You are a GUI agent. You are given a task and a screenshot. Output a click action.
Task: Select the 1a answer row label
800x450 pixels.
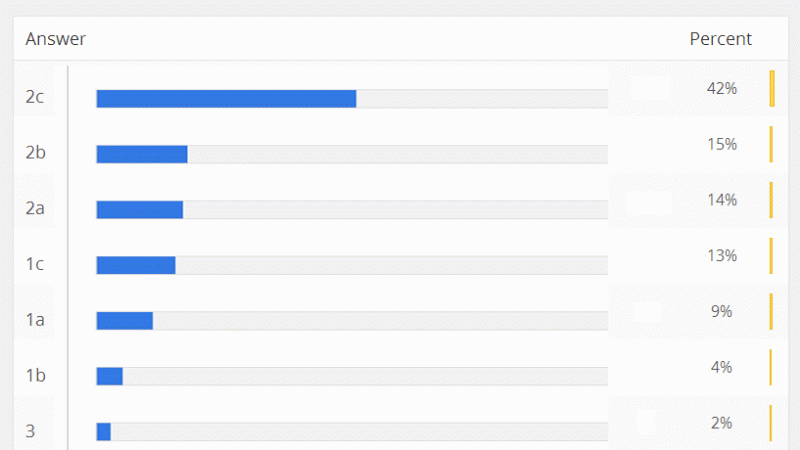(35, 320)
